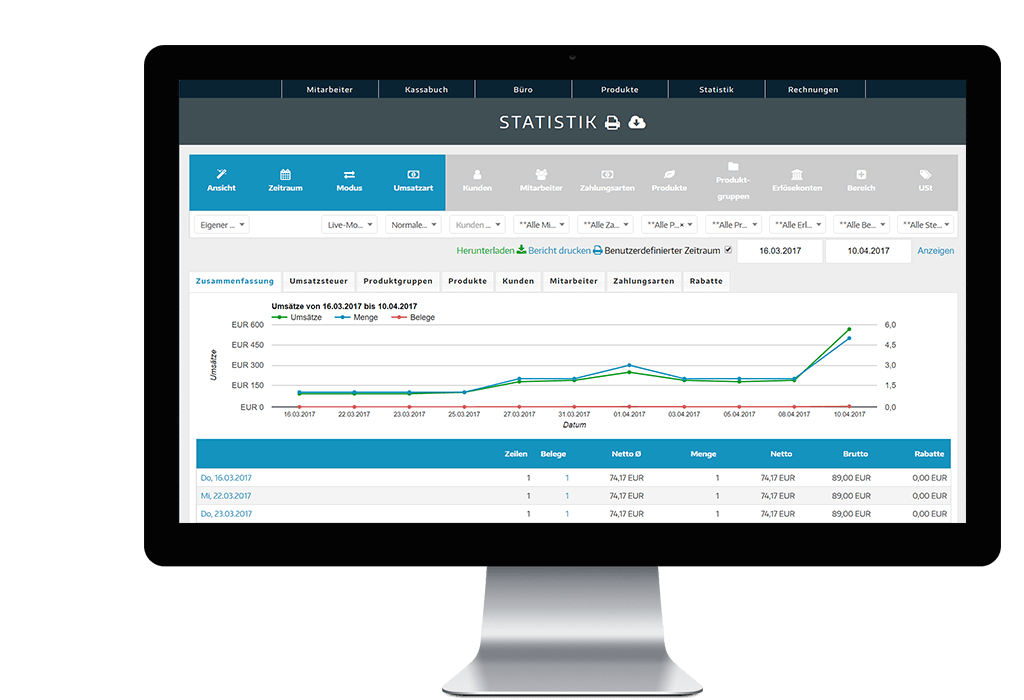Select the Erlösekonten bank icon
The image size is (1024, 700).
(x=797, y=175)
